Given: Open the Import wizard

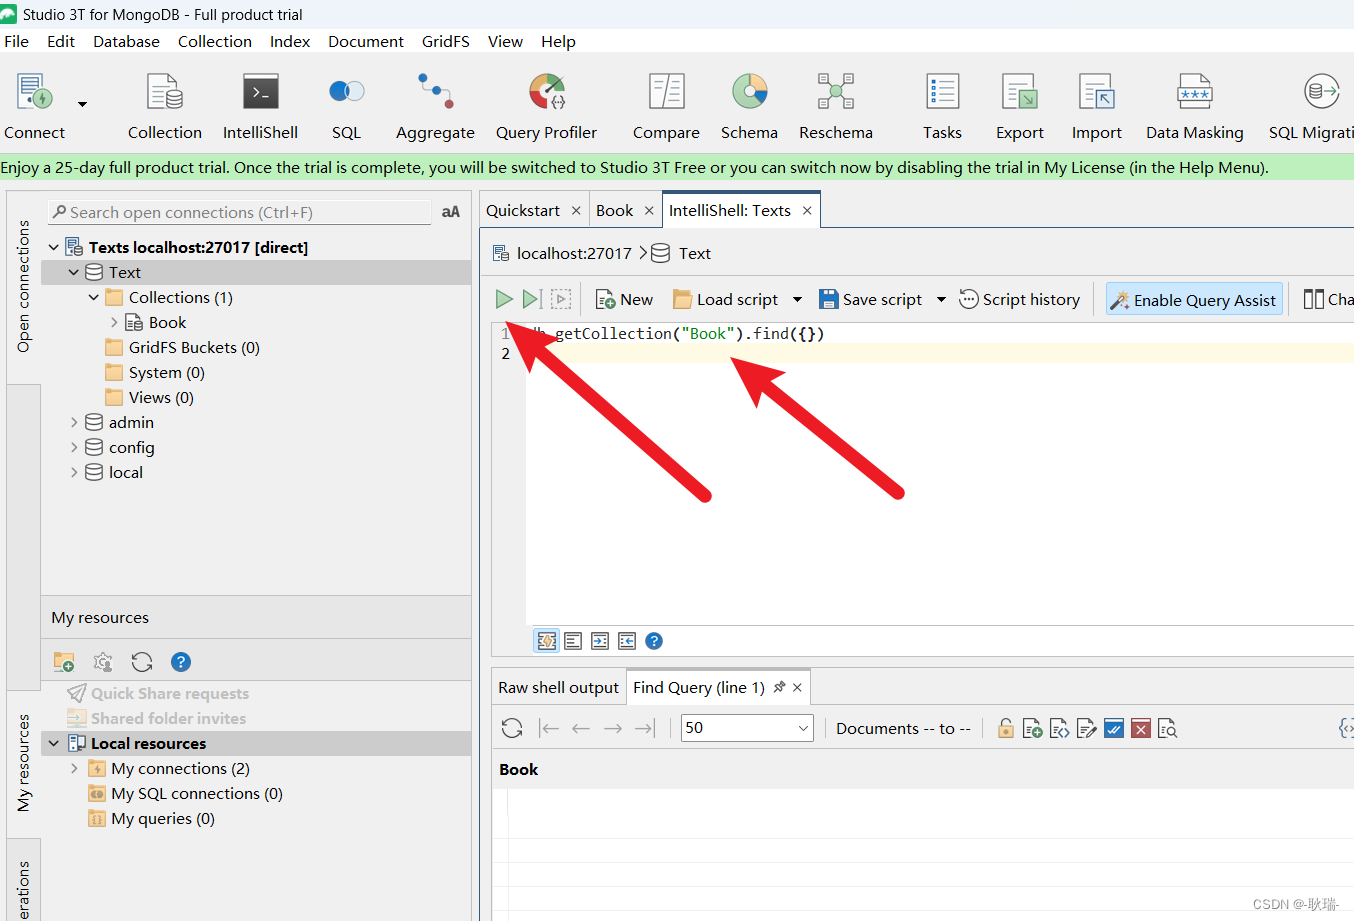Looking at the screenshot, I should tap(1097, 106).
